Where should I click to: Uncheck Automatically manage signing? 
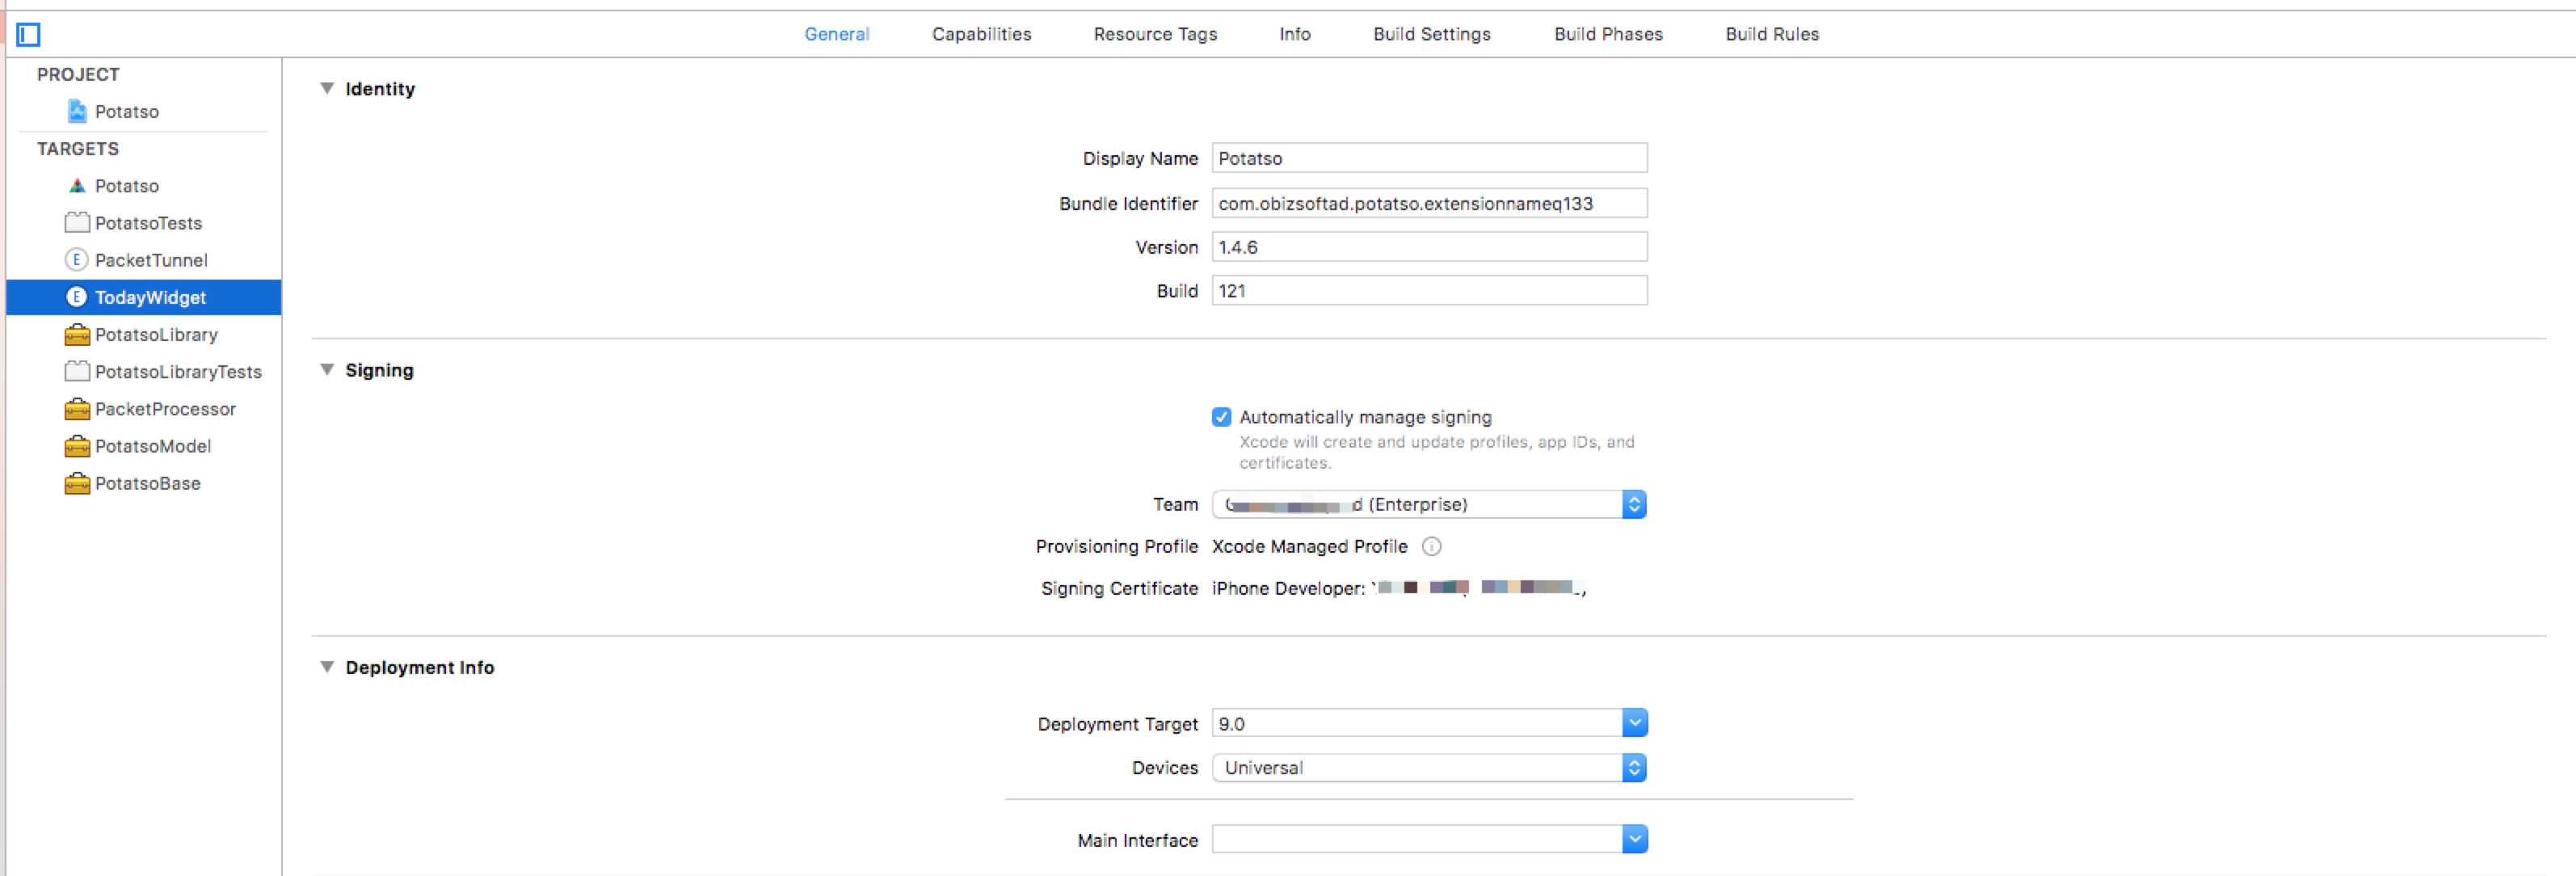1221,417
